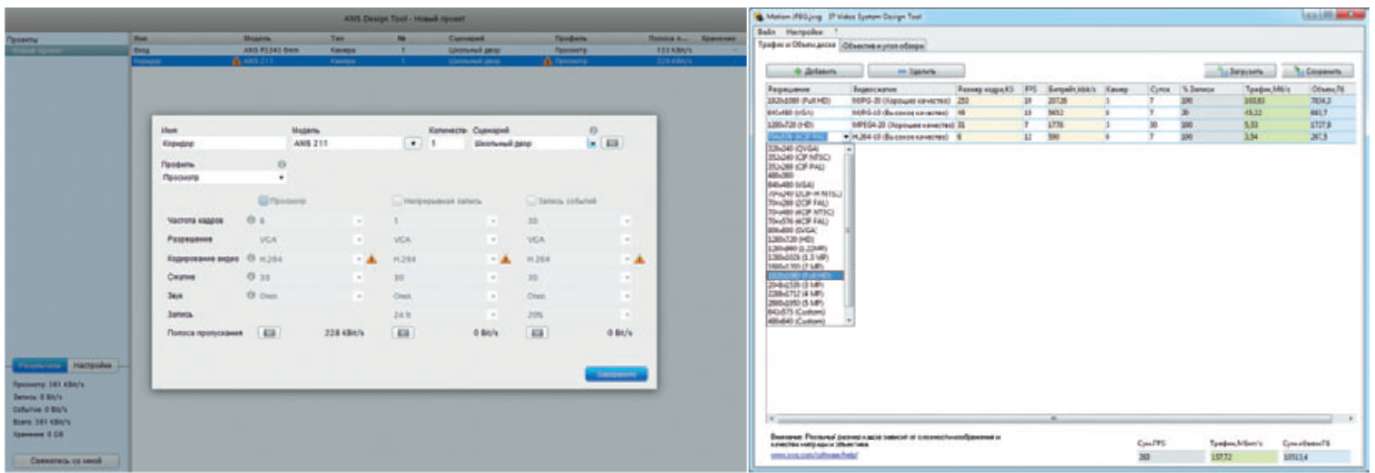The width and height of the screenshot is (1375, 473).
Task: Enable Запись событий checkbox
Action: [531, 200]
